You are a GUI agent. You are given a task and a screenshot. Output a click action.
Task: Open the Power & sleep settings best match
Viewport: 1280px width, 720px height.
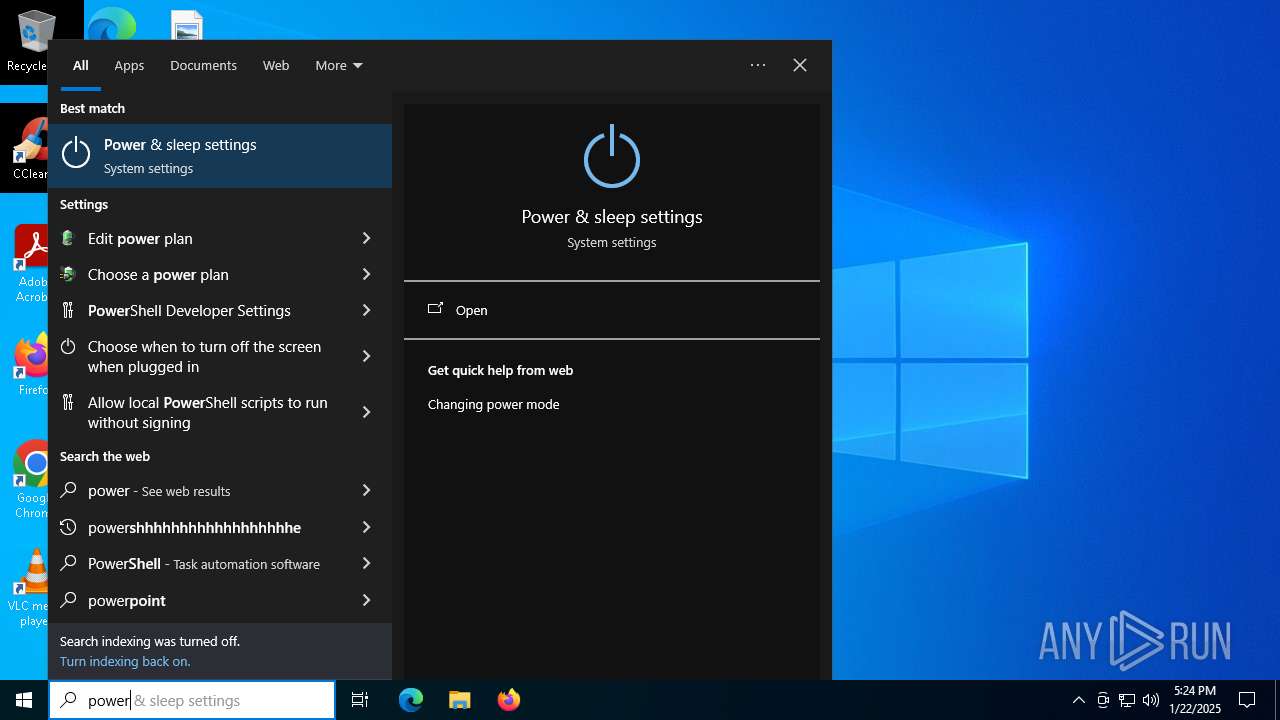click(220, 156)
